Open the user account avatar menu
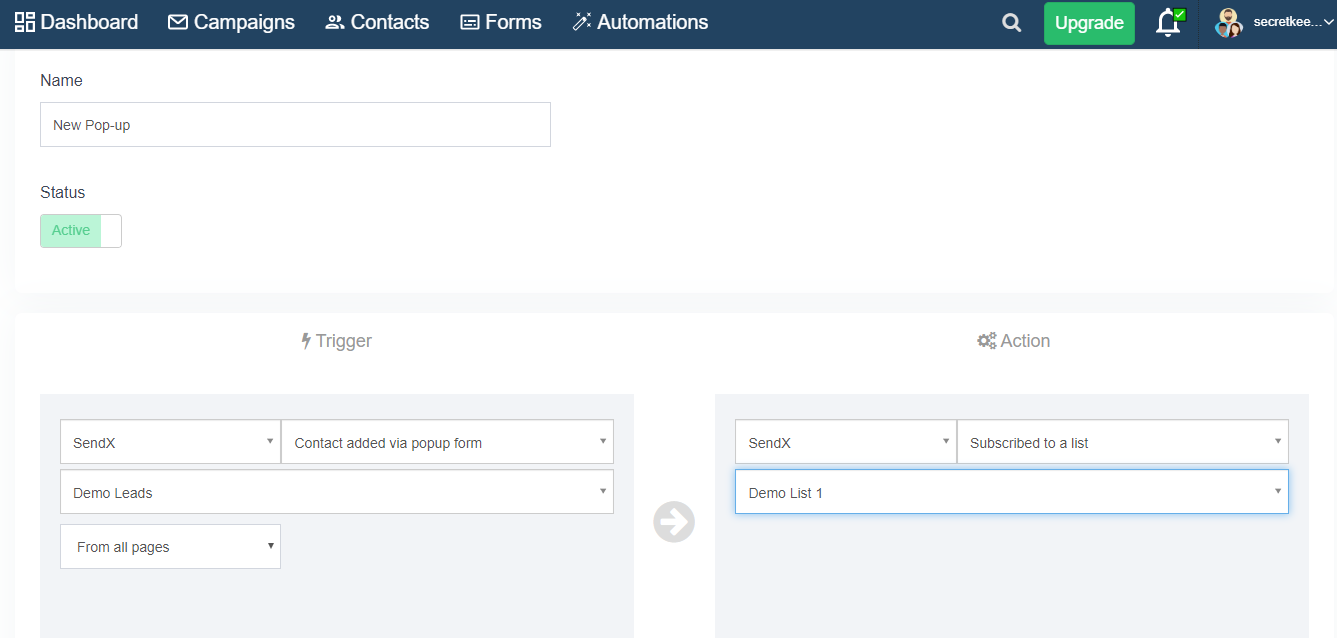Viewport: 1337px width, 638px height. [x=1228, y=23]
